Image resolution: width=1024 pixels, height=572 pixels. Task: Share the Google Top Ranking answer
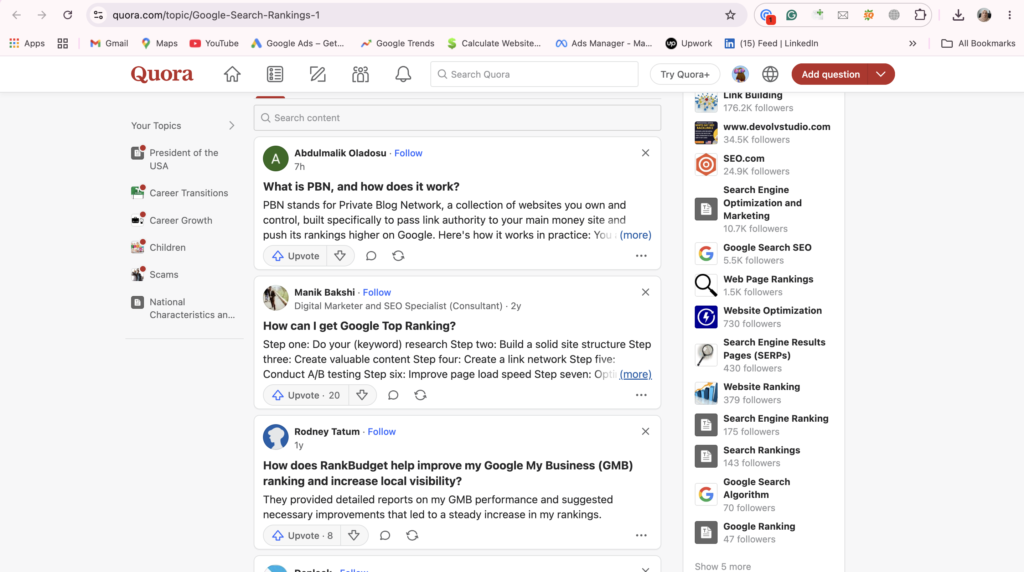[x=421, y=395]
